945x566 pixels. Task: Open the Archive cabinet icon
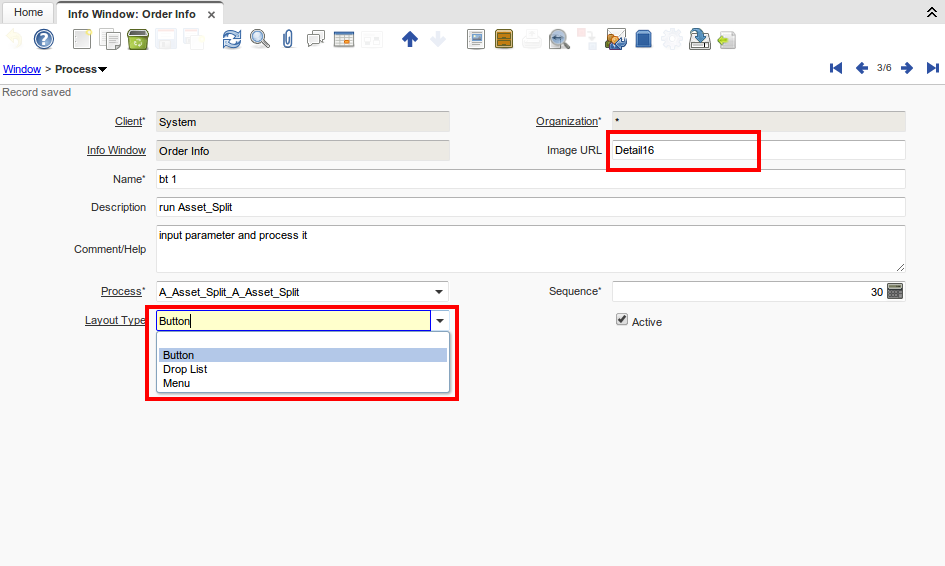click(x=505, y=39)
